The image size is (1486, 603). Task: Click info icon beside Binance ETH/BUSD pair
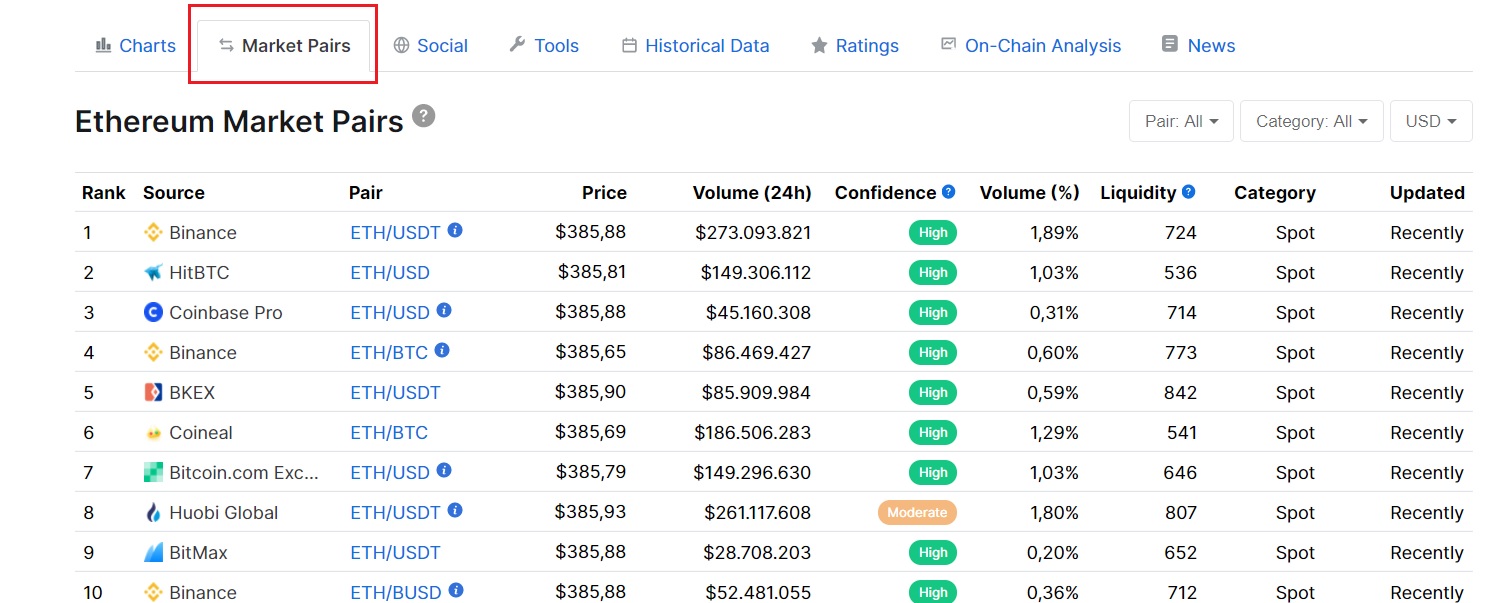456,590
